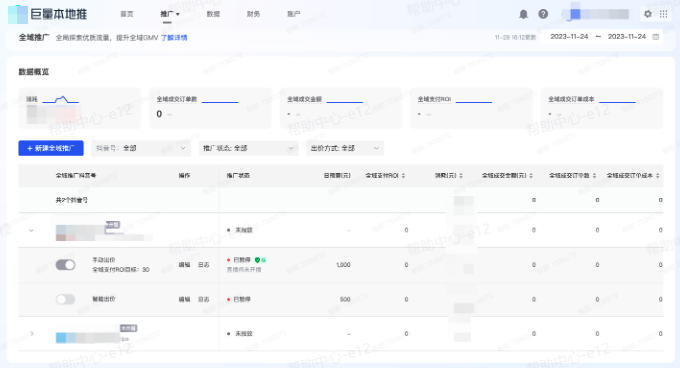Screen dimensions: 680x368
Task: Open the 推广状态 filter dropdown
Action: (x=248, y=148)
